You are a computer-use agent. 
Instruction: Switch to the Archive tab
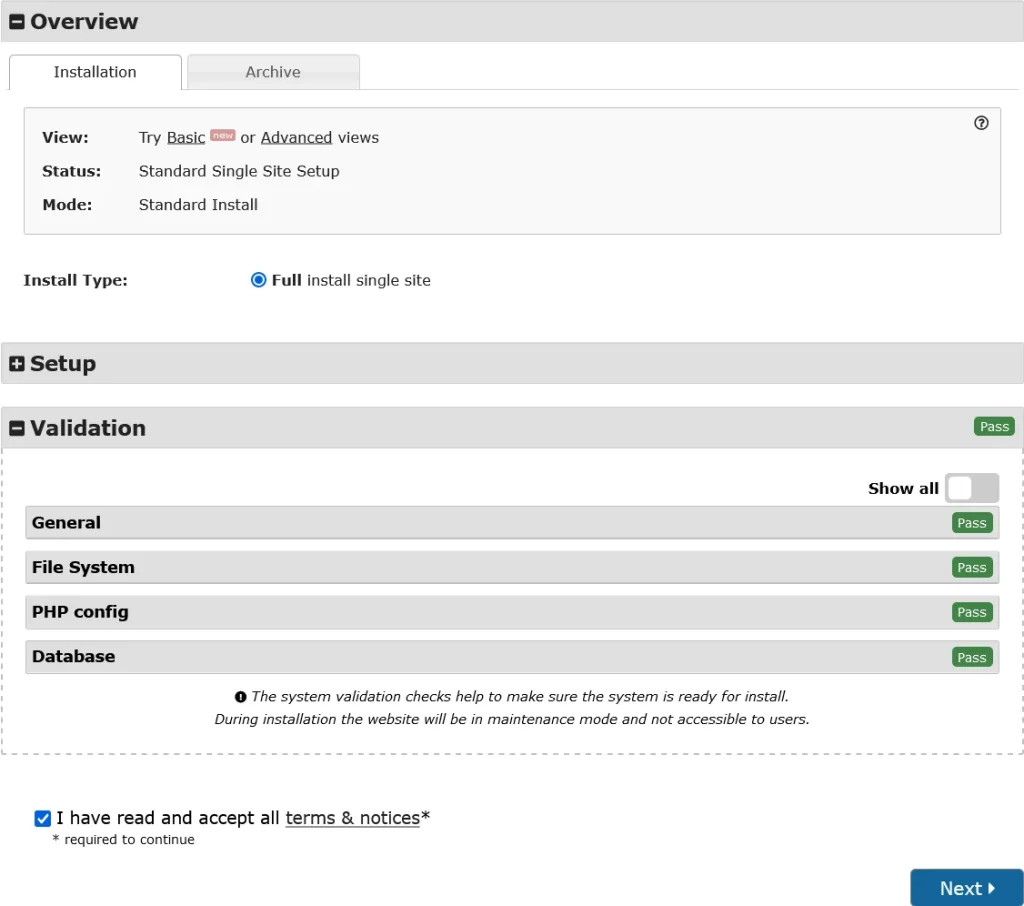click(x=273, y=72)
